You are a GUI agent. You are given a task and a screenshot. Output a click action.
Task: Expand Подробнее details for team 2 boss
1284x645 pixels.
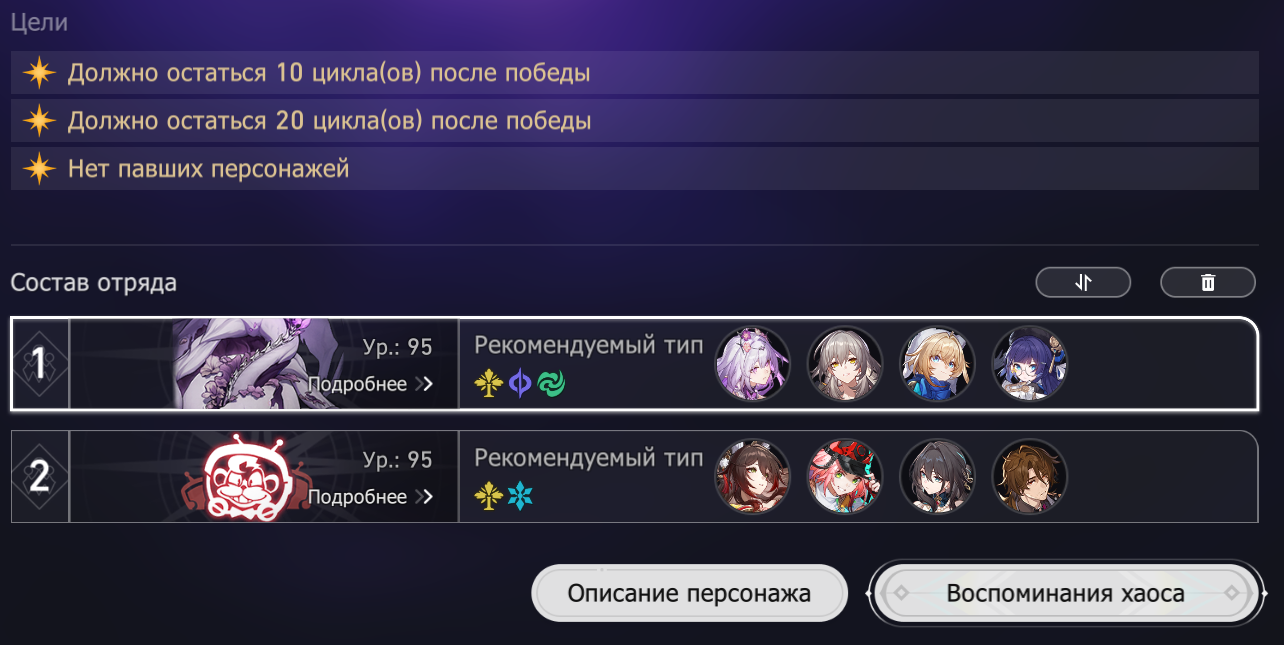[x=370, y=497]
